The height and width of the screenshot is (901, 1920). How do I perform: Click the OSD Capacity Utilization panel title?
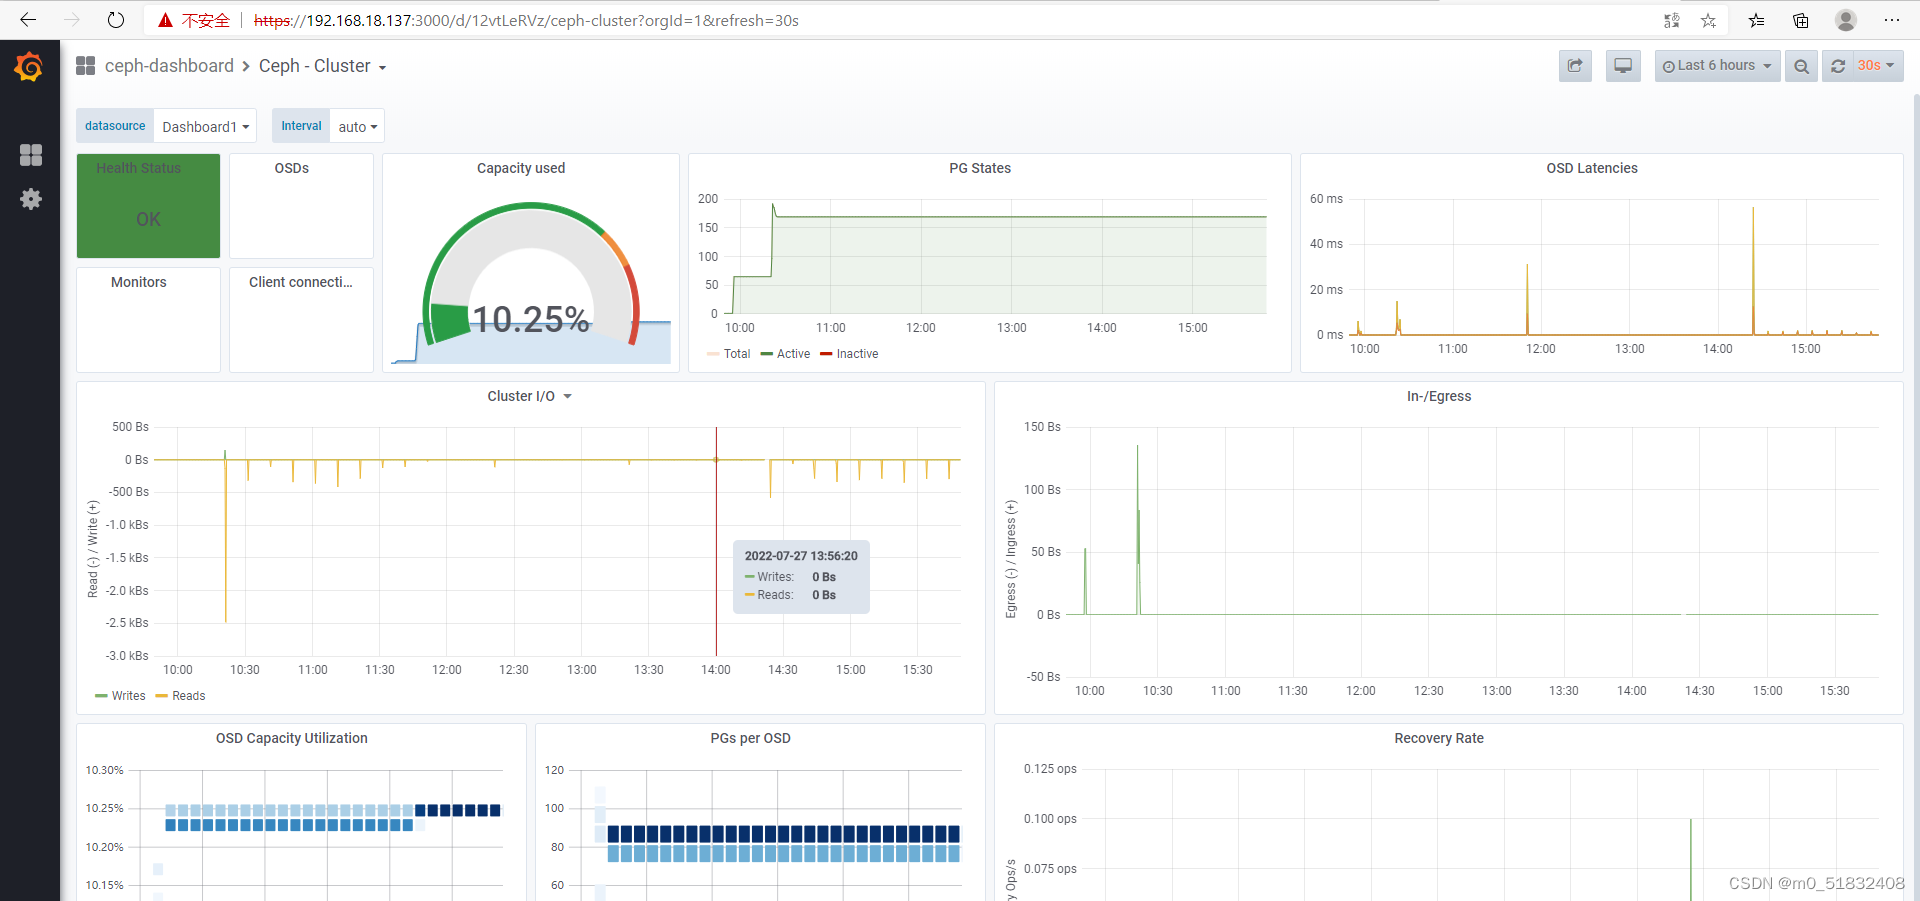click(292, 739)
